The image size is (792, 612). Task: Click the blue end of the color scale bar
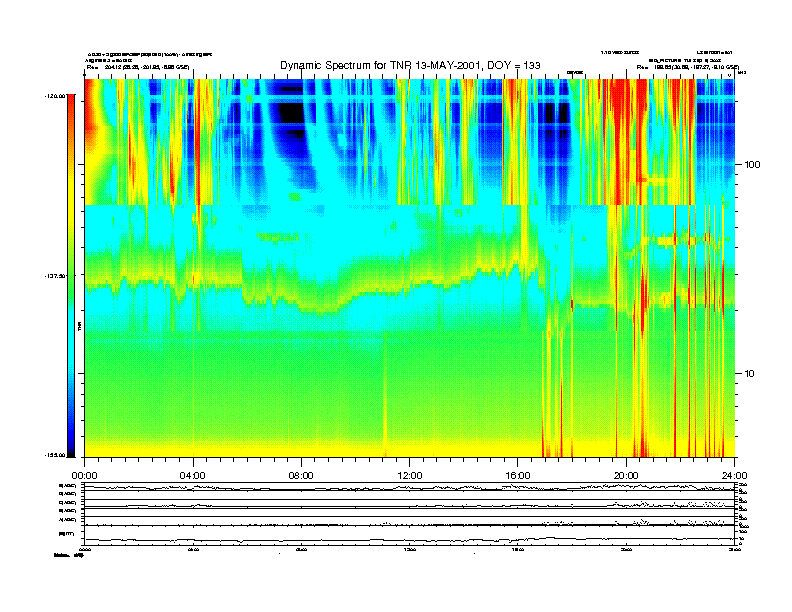point(71,437)
